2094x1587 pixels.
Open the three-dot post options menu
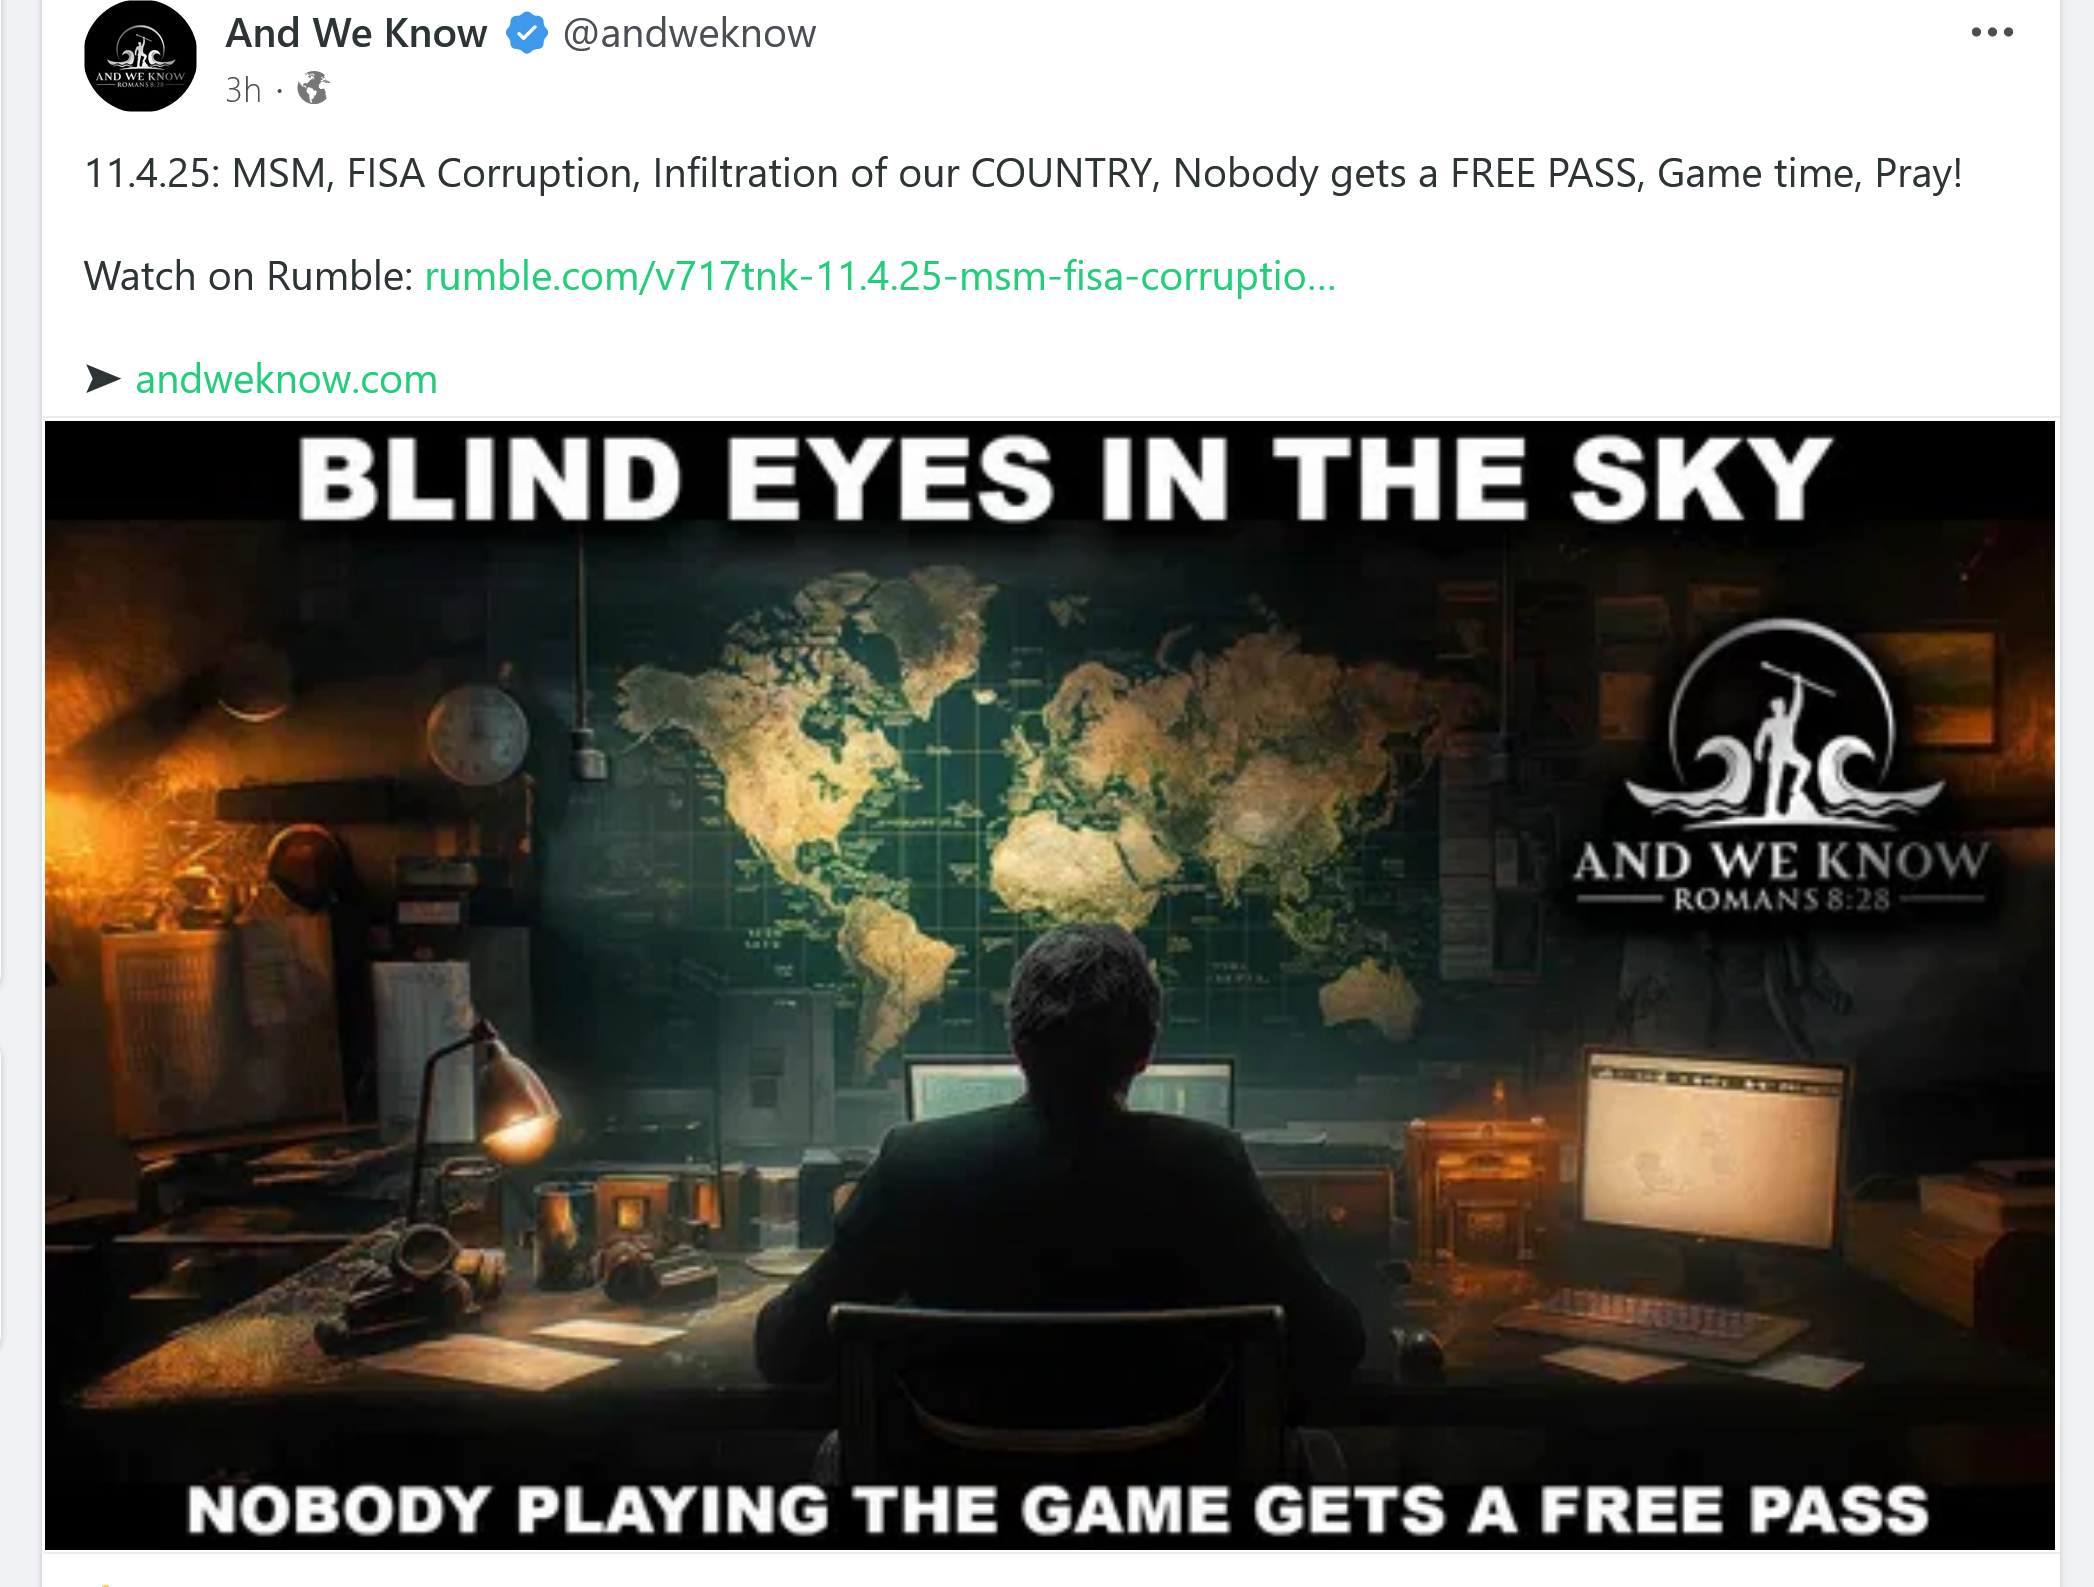click(1991, 32)
